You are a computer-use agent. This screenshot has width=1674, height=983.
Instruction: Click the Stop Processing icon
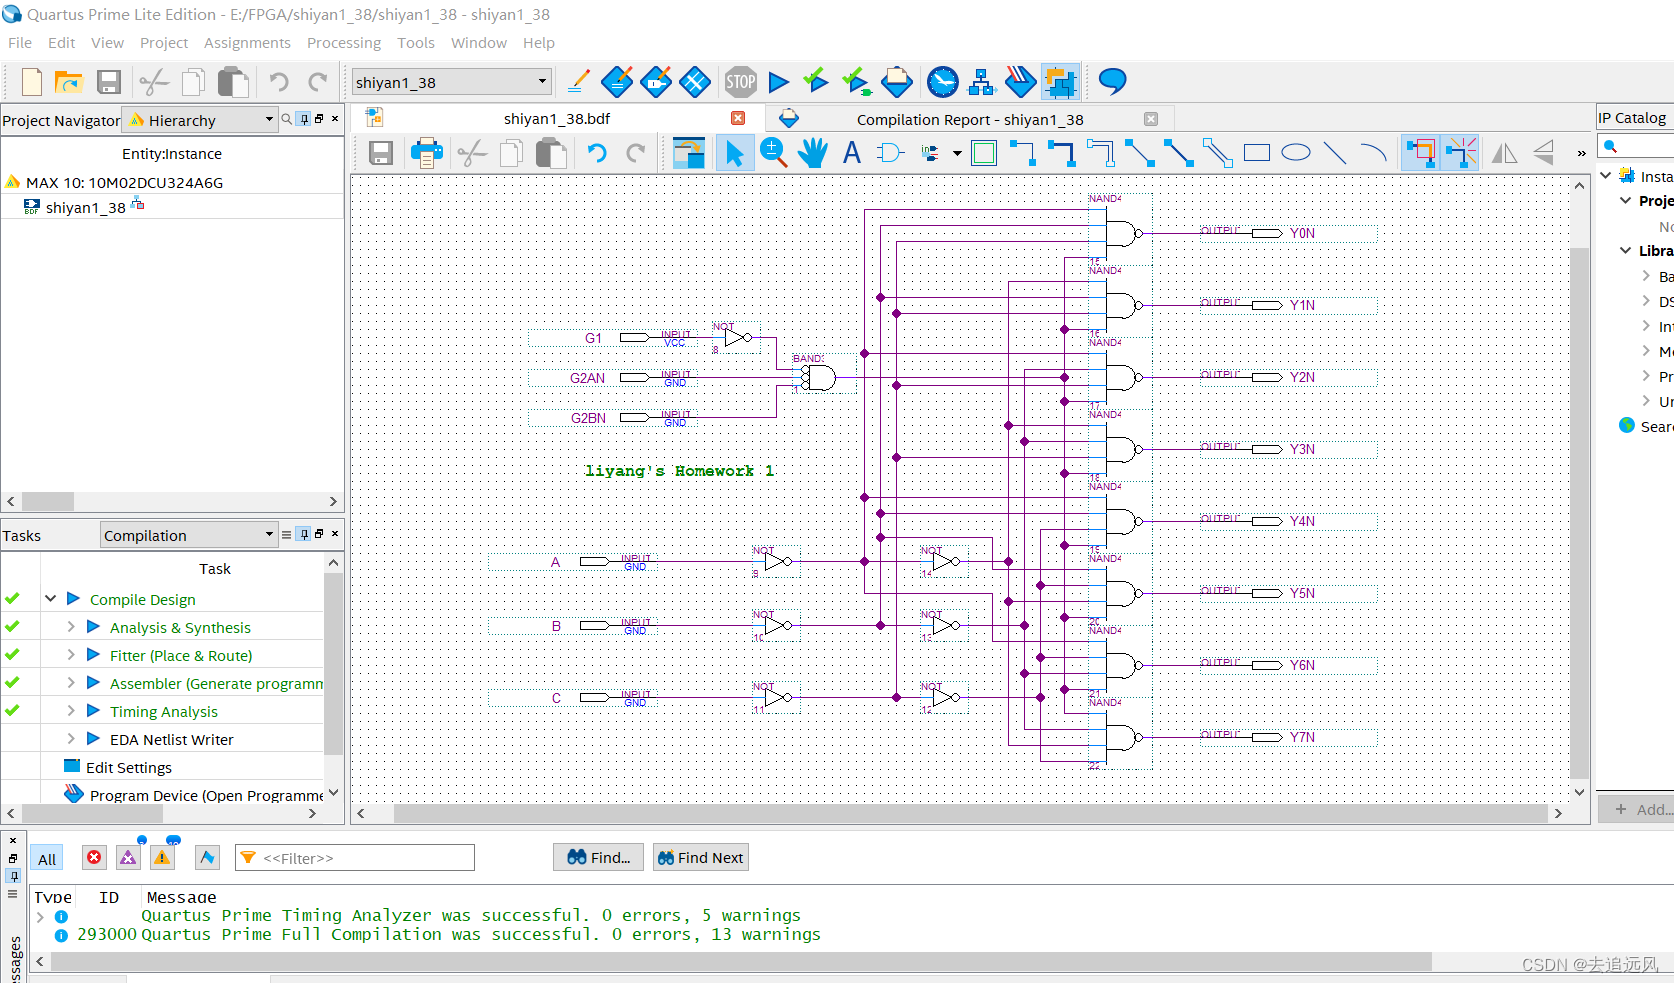(x=740, y=82)
